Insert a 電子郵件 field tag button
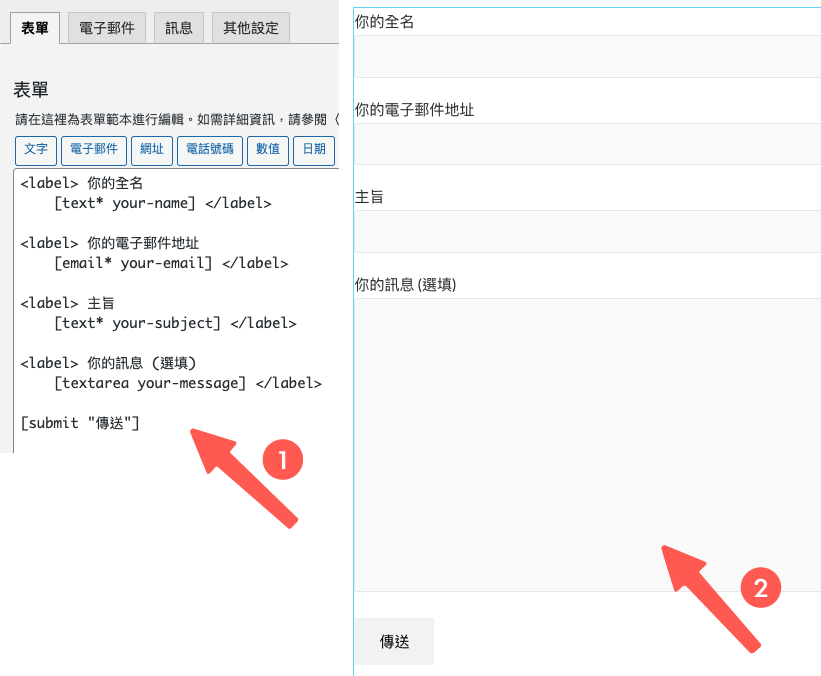The height and width of the screenshot is (676, 821). point(94,150)
